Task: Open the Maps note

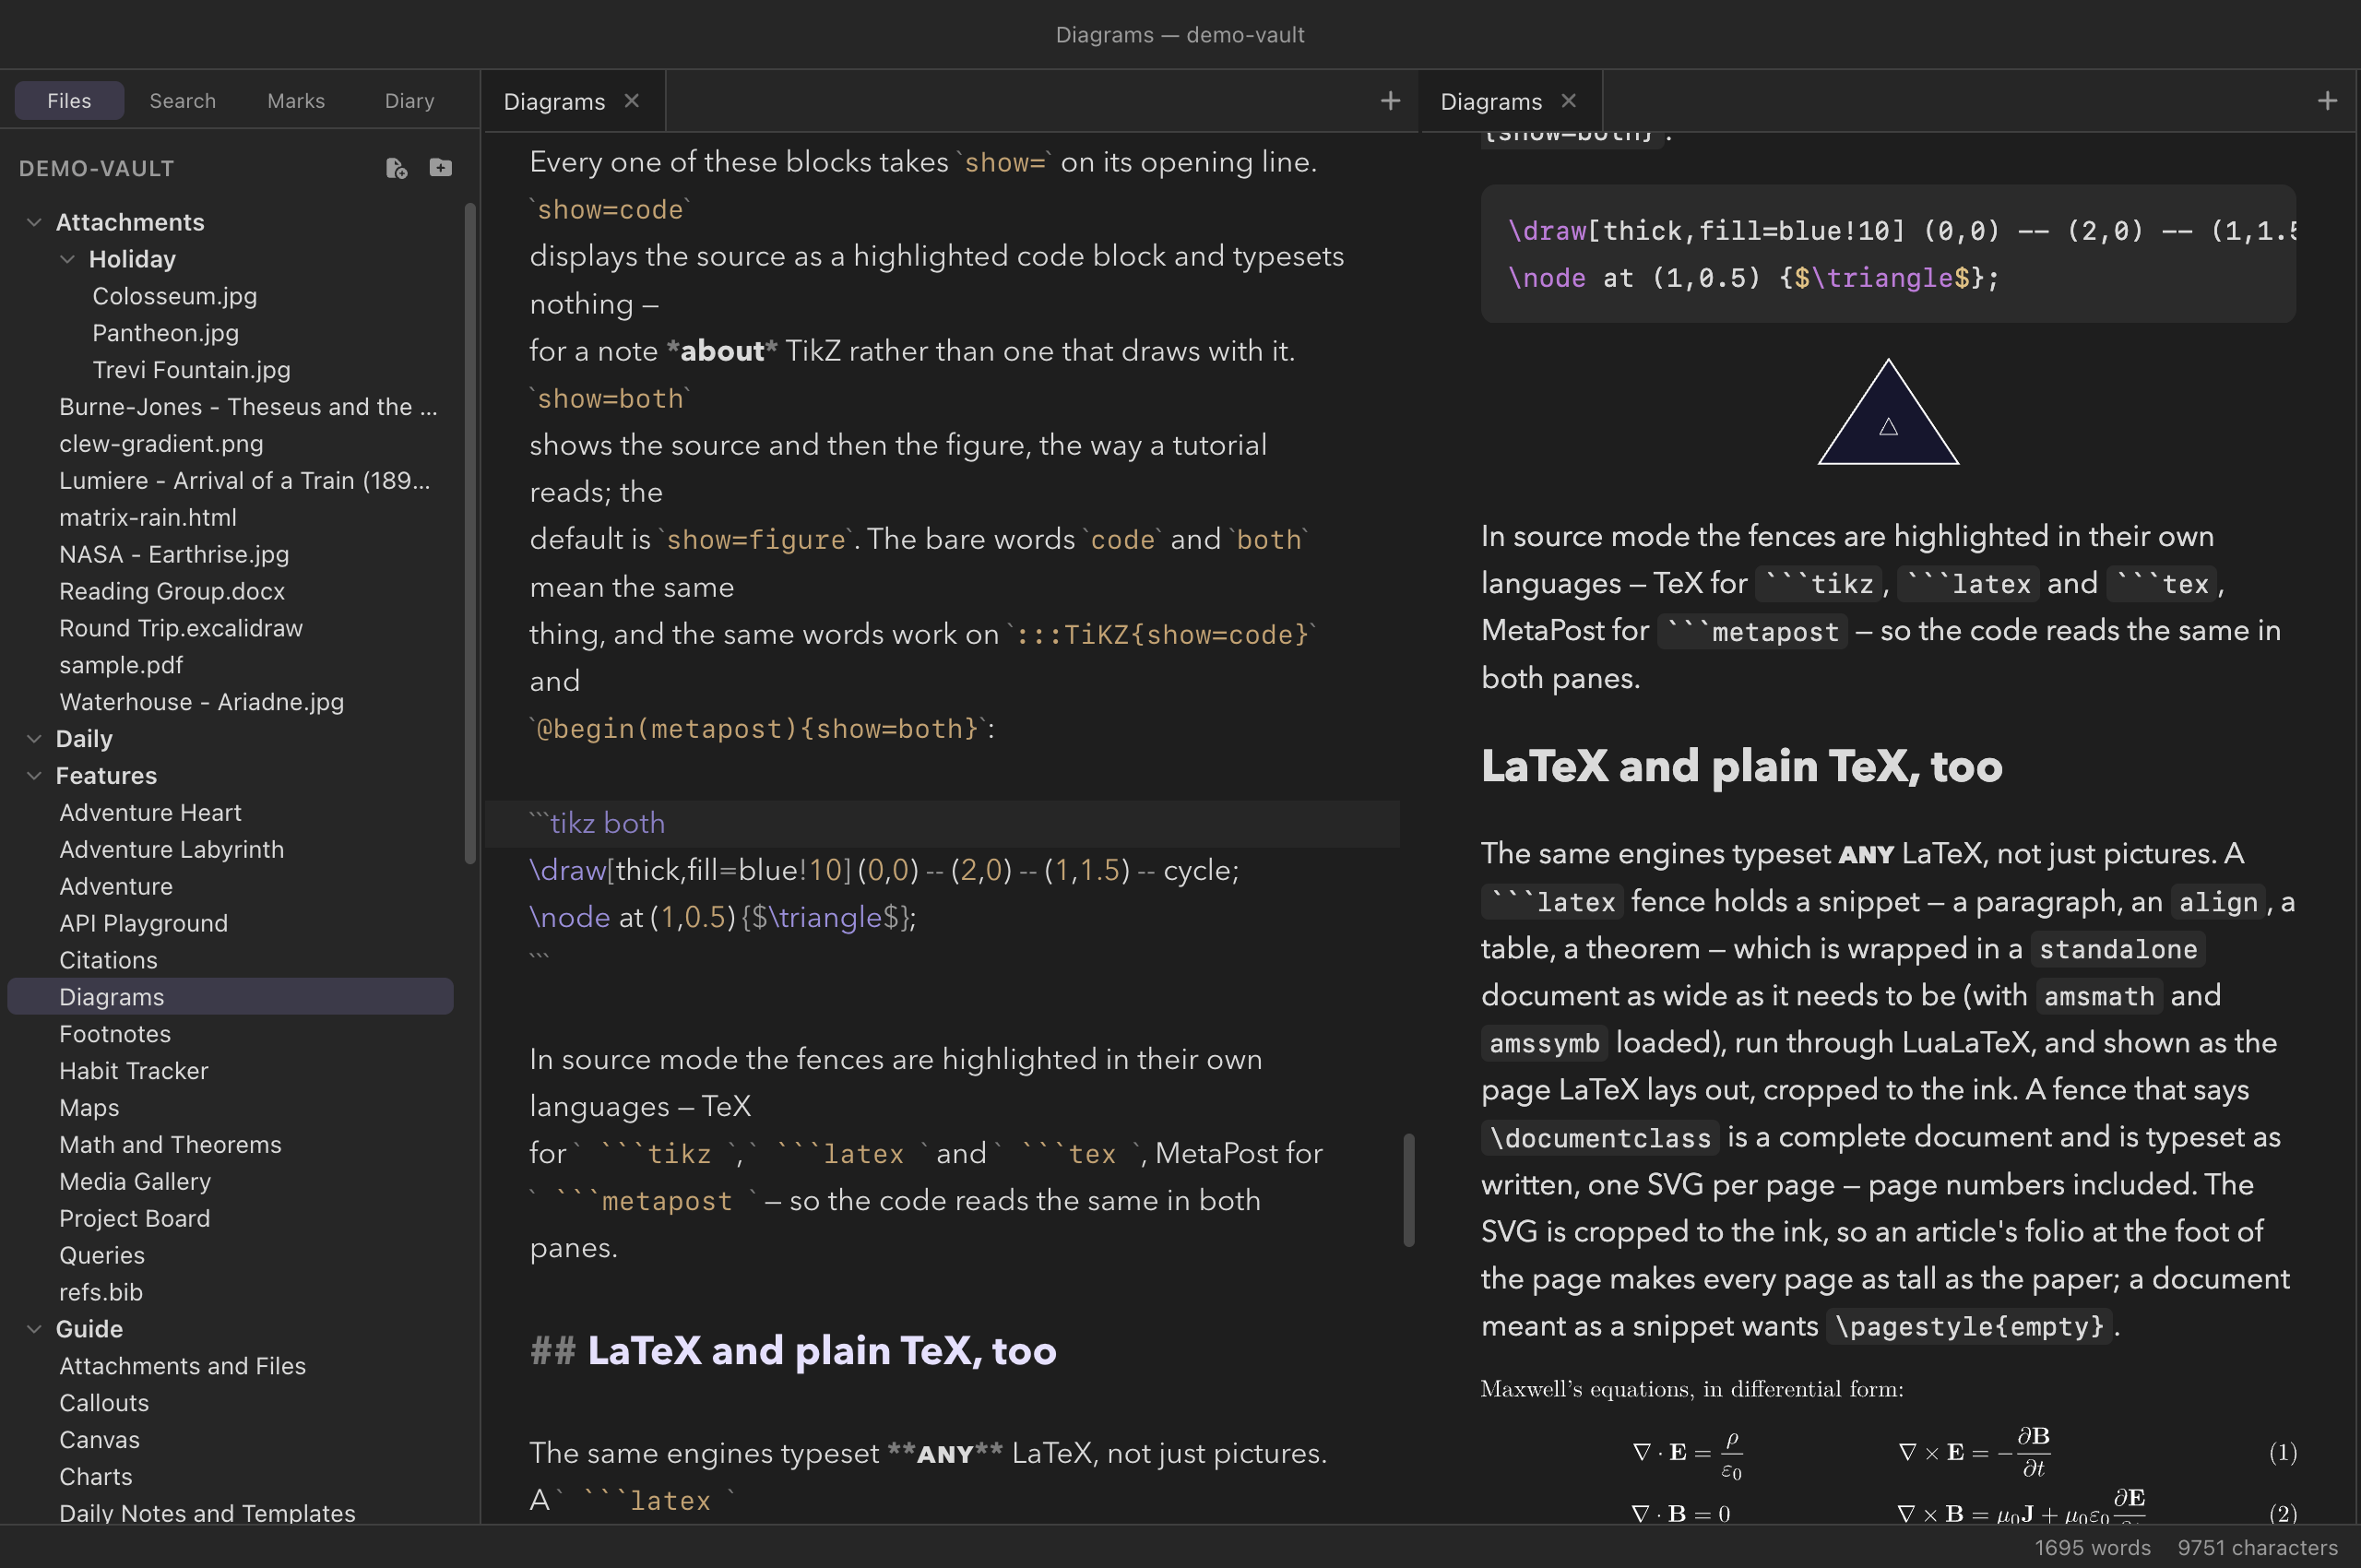Action: [x=89, y=1108]
